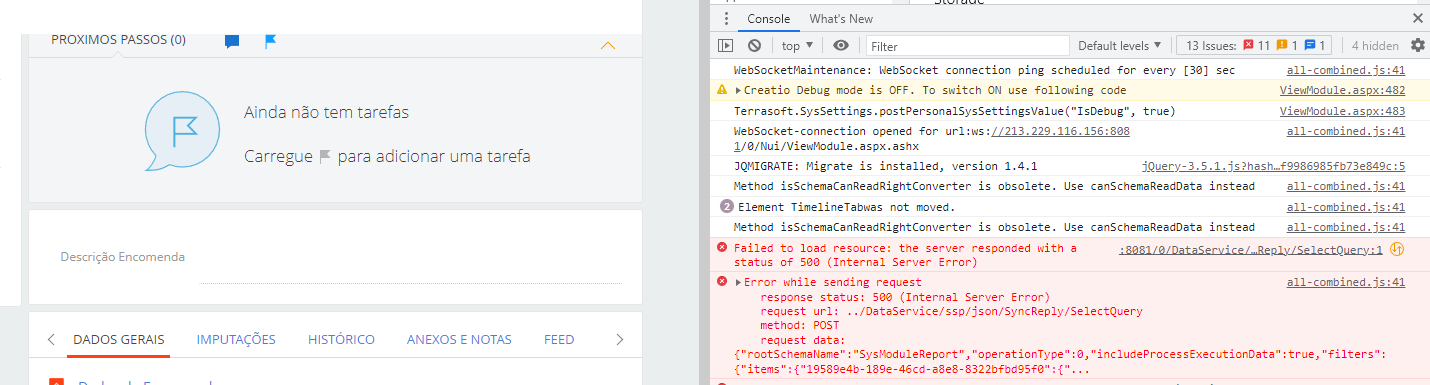Image resolution: width=1430 pixels, height=385 pixels.
Task: Click the orange network request icon beside SelectQuery
Action: pyautogui.click(x=1398, y=250)
